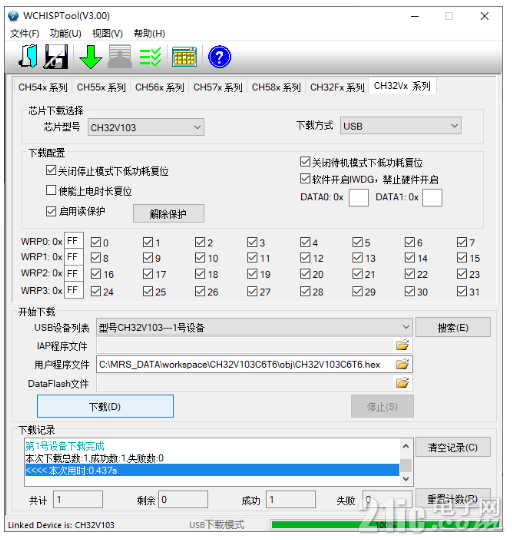Switch to the CH32Fx 系列 tab

pos(337,87)
